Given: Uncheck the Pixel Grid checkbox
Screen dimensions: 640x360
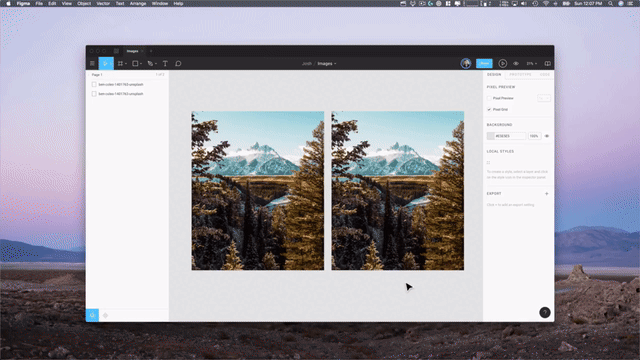Looking at the screenshot, I should click(489, 109).
